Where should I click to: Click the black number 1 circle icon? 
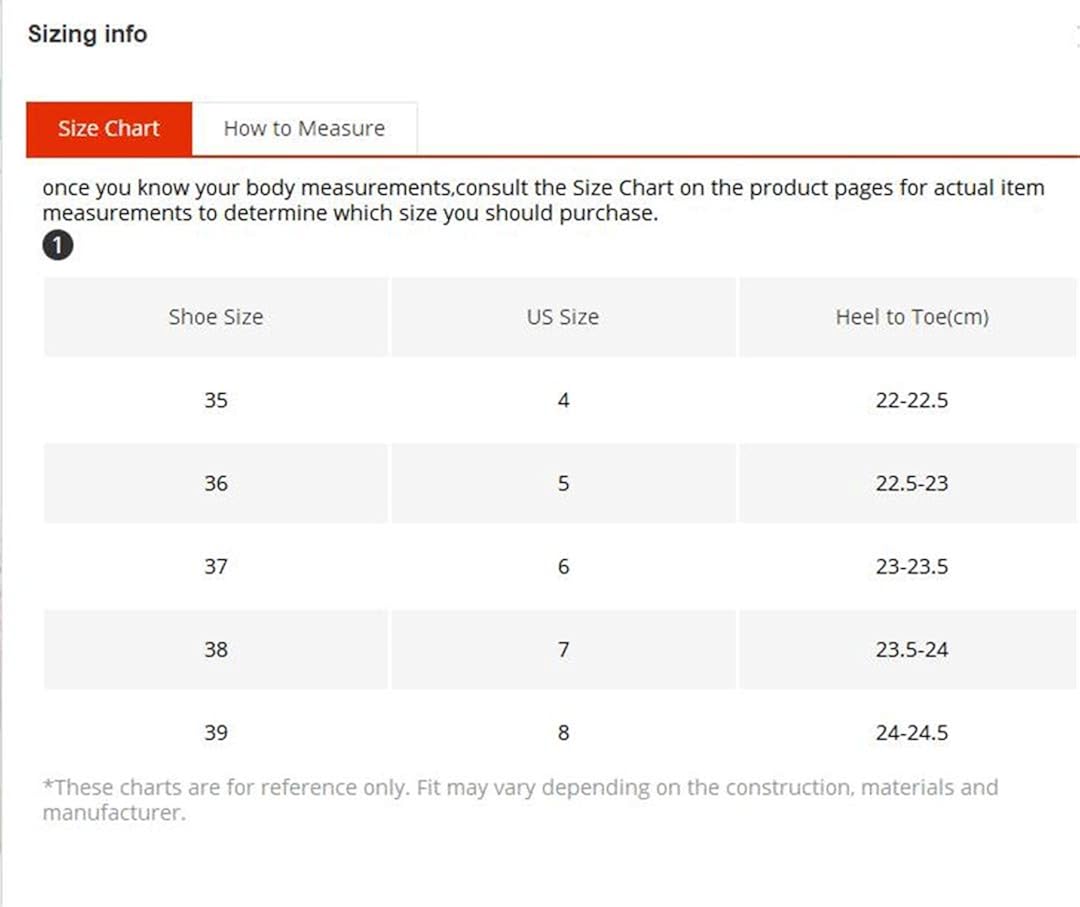point(58,245)
